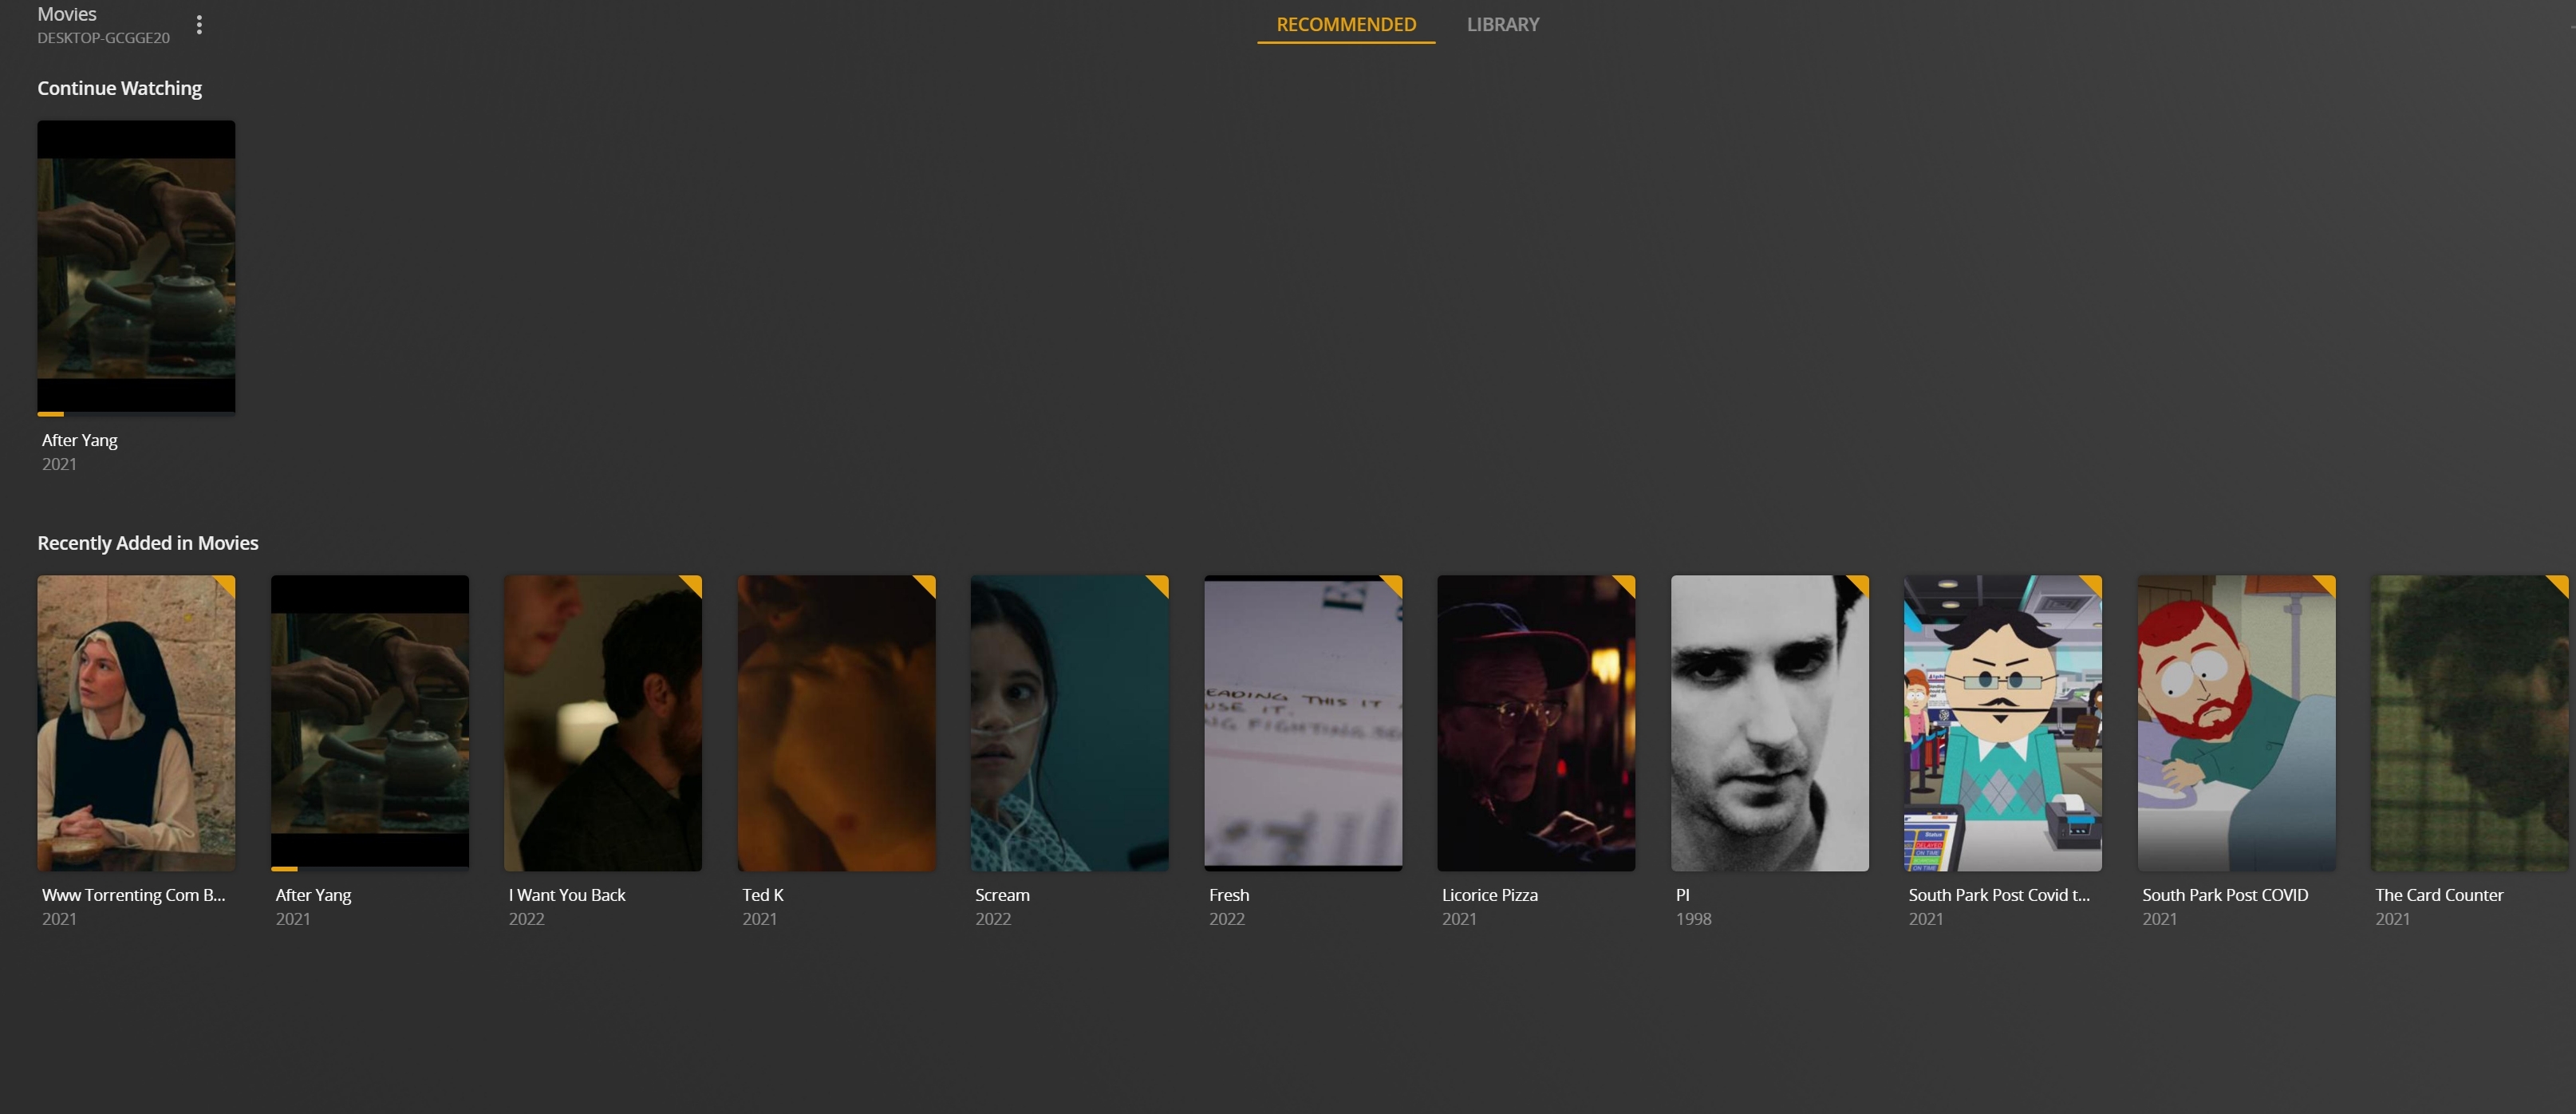
Task: Click the Fresh movie thumbnail
Action: (1302, 722)
